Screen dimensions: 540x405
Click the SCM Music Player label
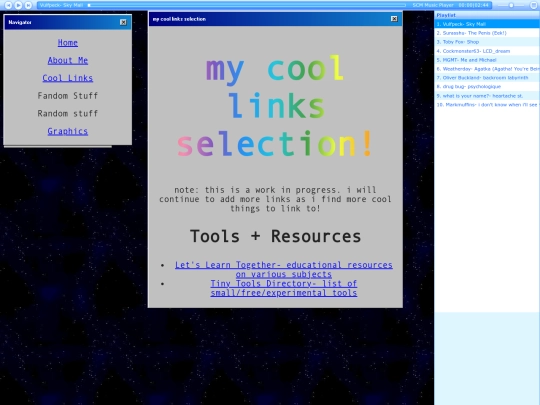point(433,5)
